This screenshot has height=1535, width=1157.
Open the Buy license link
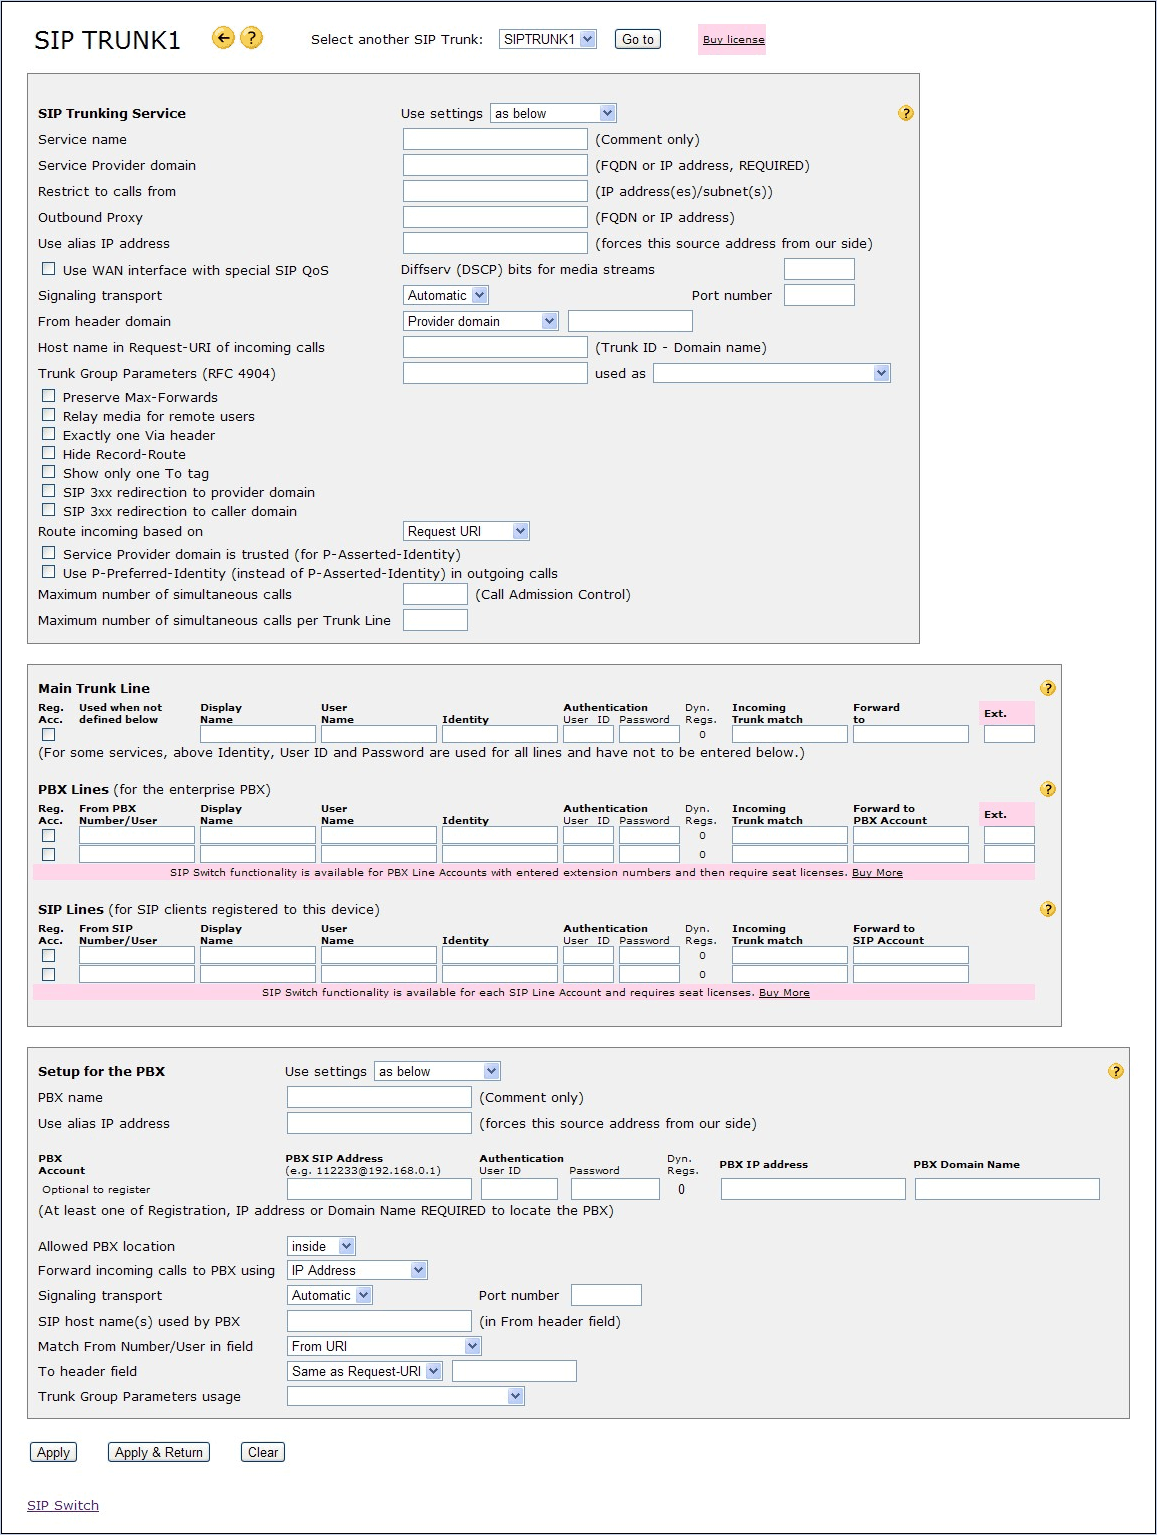[733, 39]
